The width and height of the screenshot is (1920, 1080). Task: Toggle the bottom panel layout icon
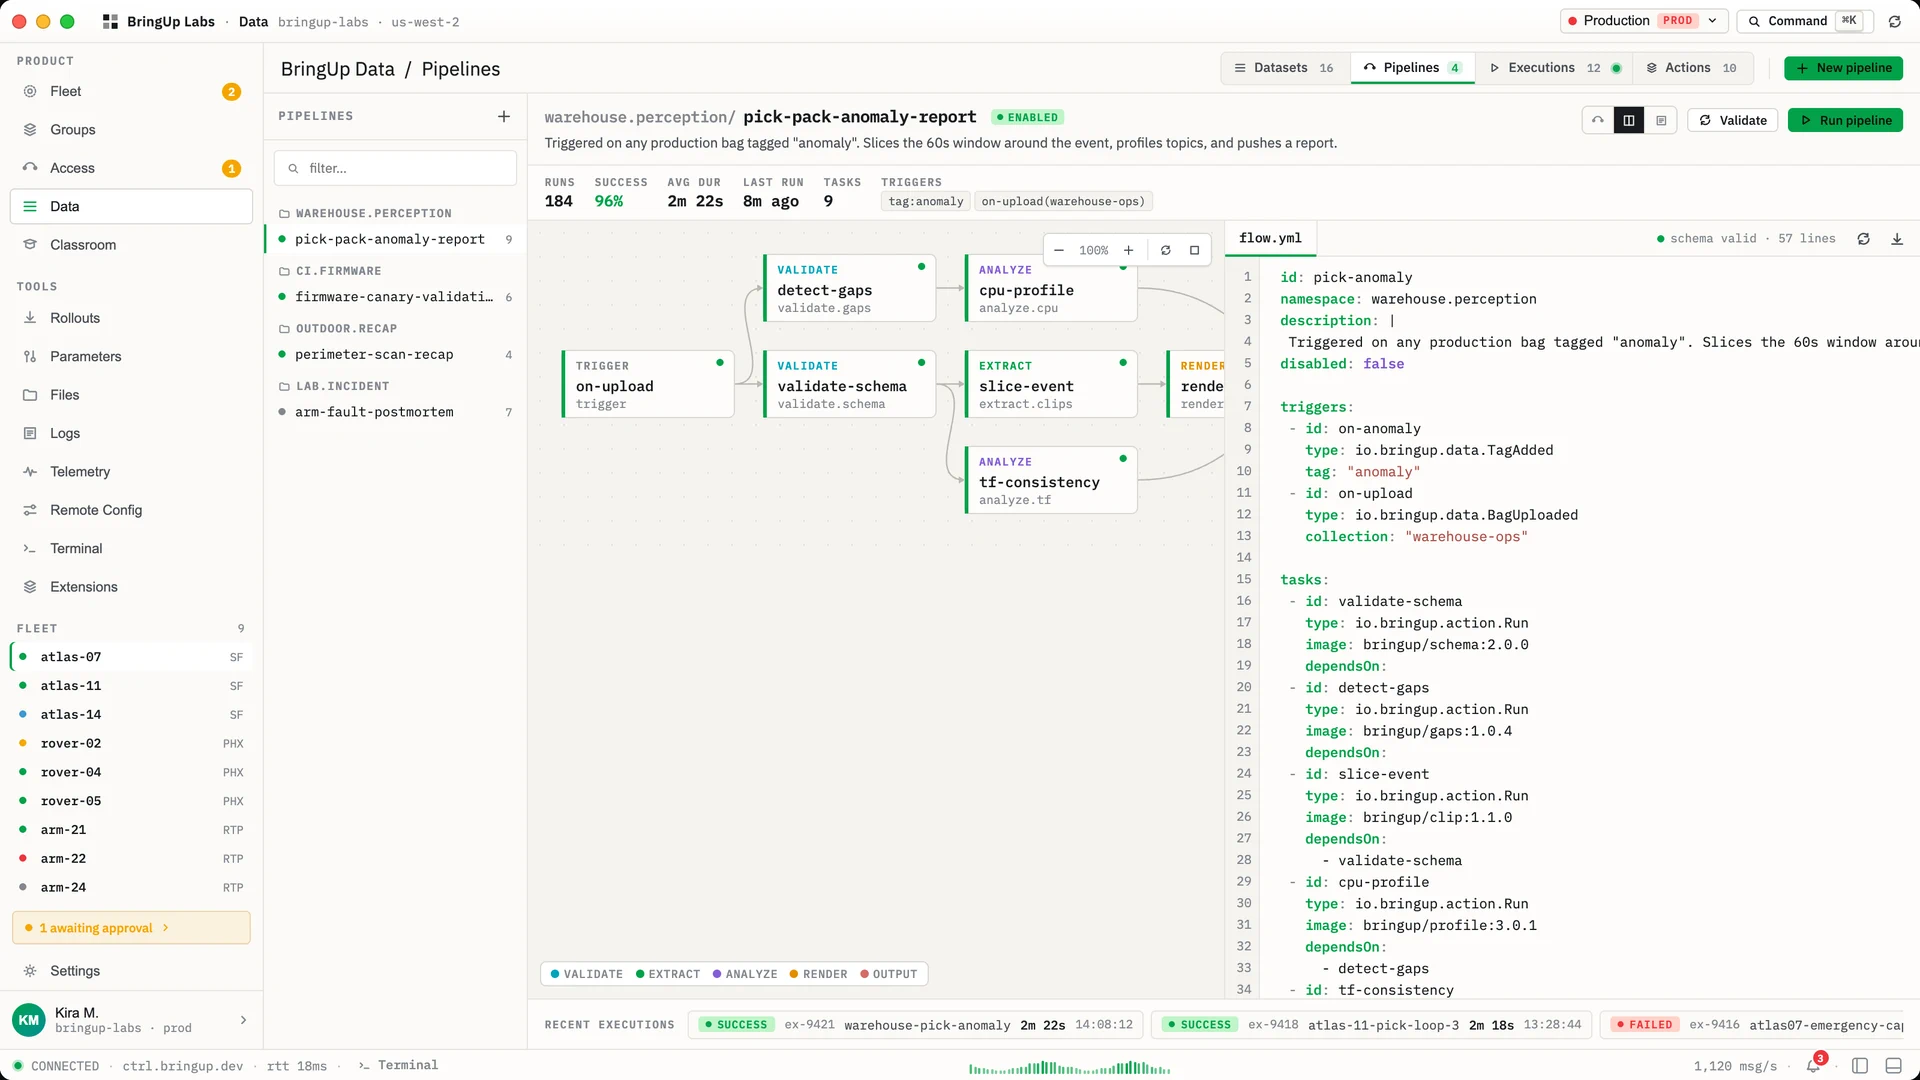(x=1893, y=1066)
